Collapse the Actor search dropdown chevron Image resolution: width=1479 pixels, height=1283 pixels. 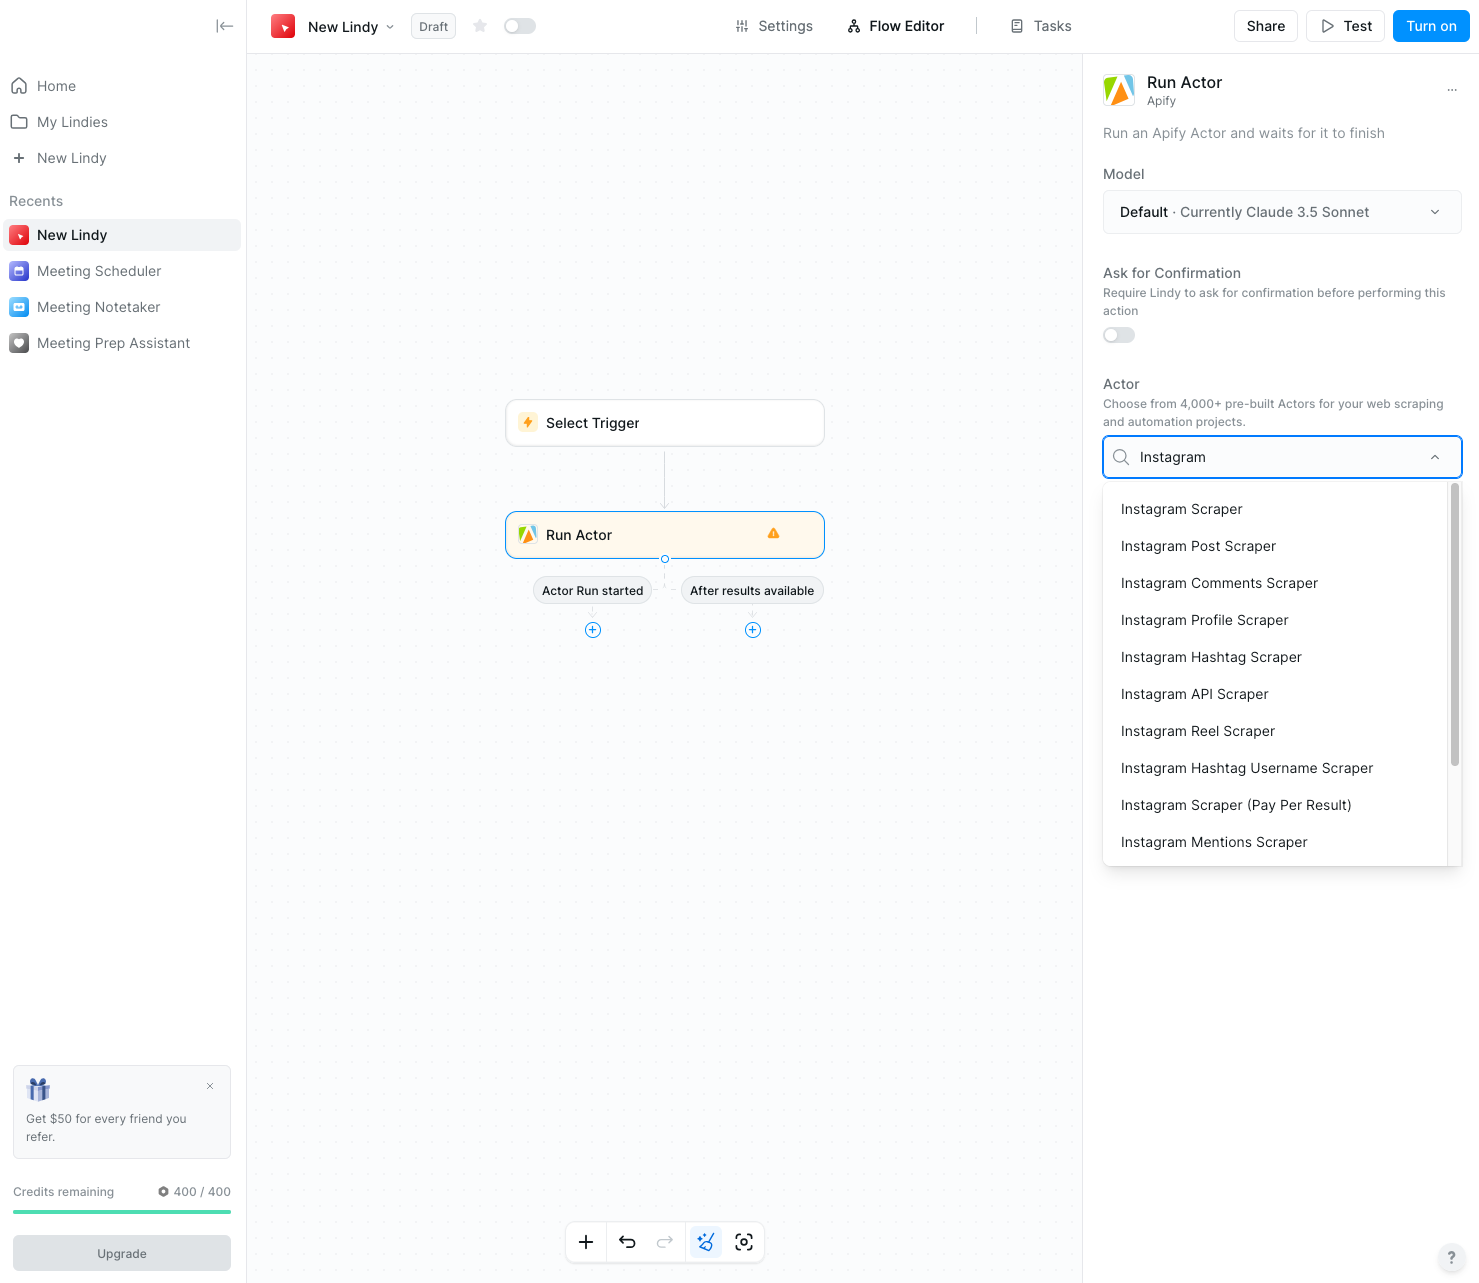(x=1435, y=457)
